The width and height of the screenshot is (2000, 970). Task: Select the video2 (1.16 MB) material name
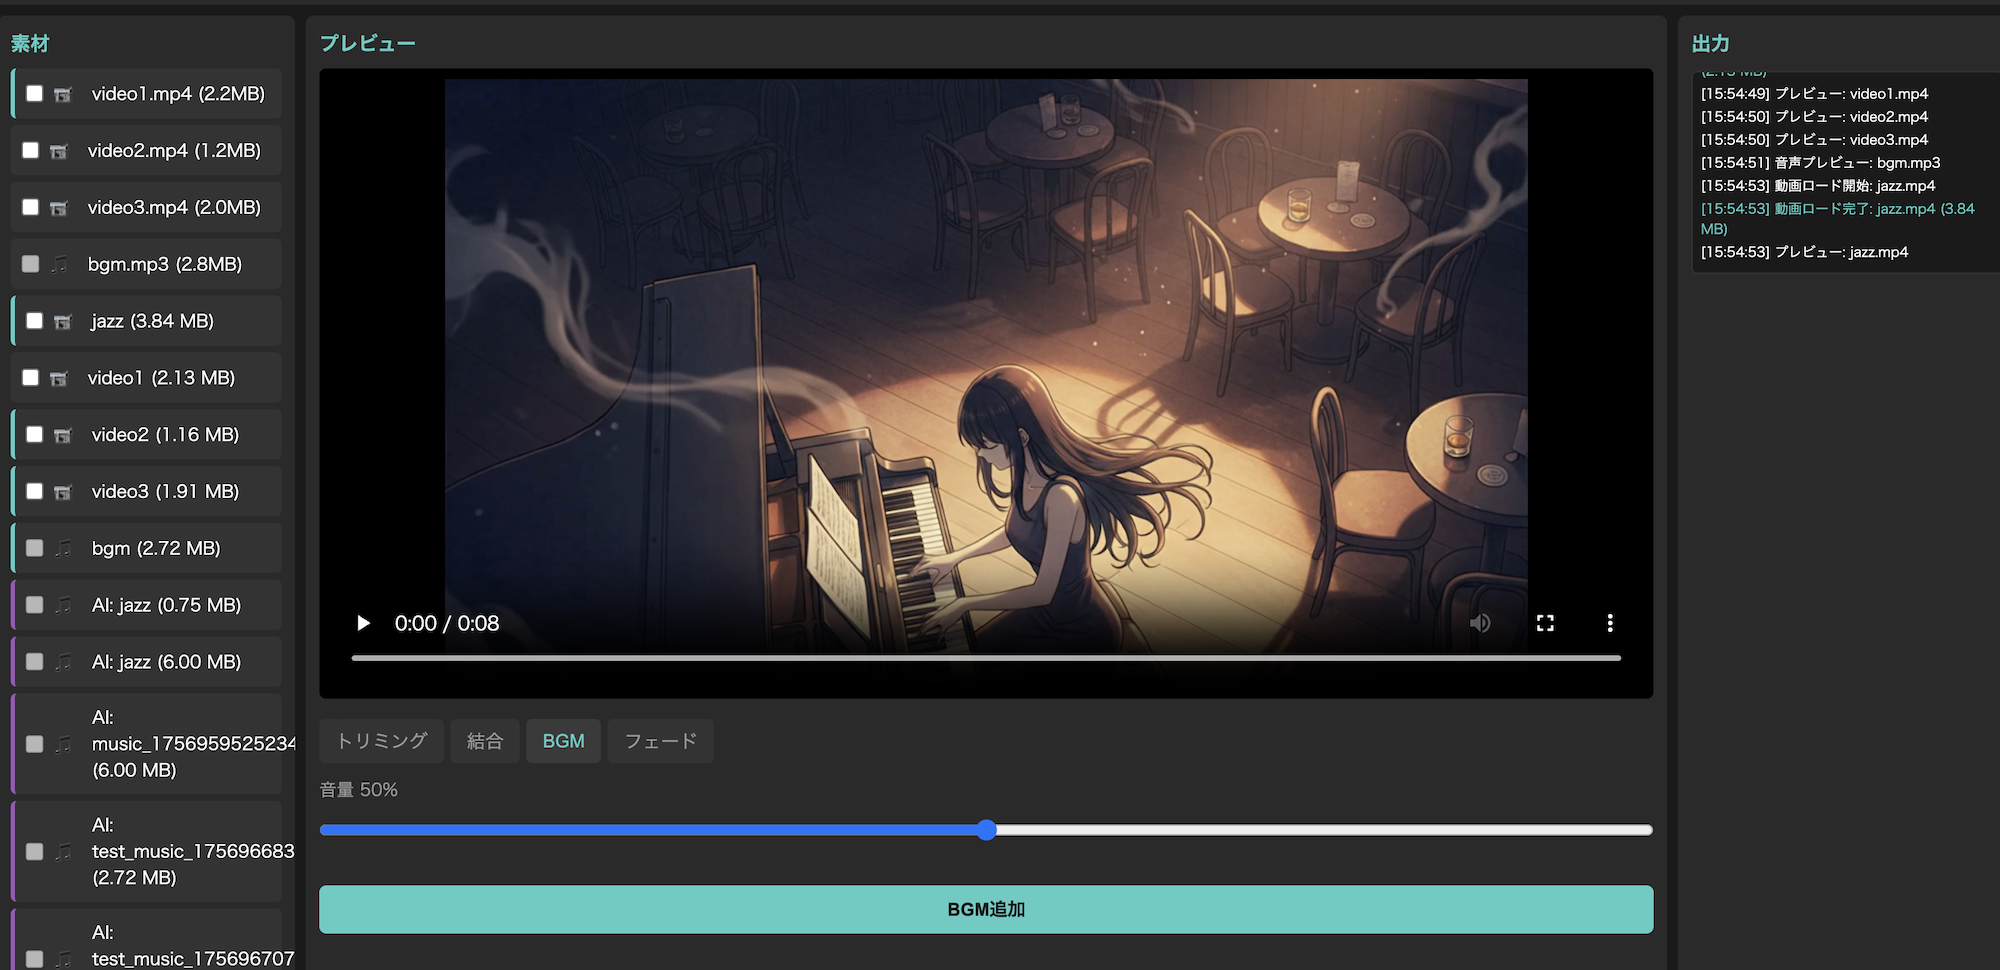pyautogui.click(x=165, y=435)
